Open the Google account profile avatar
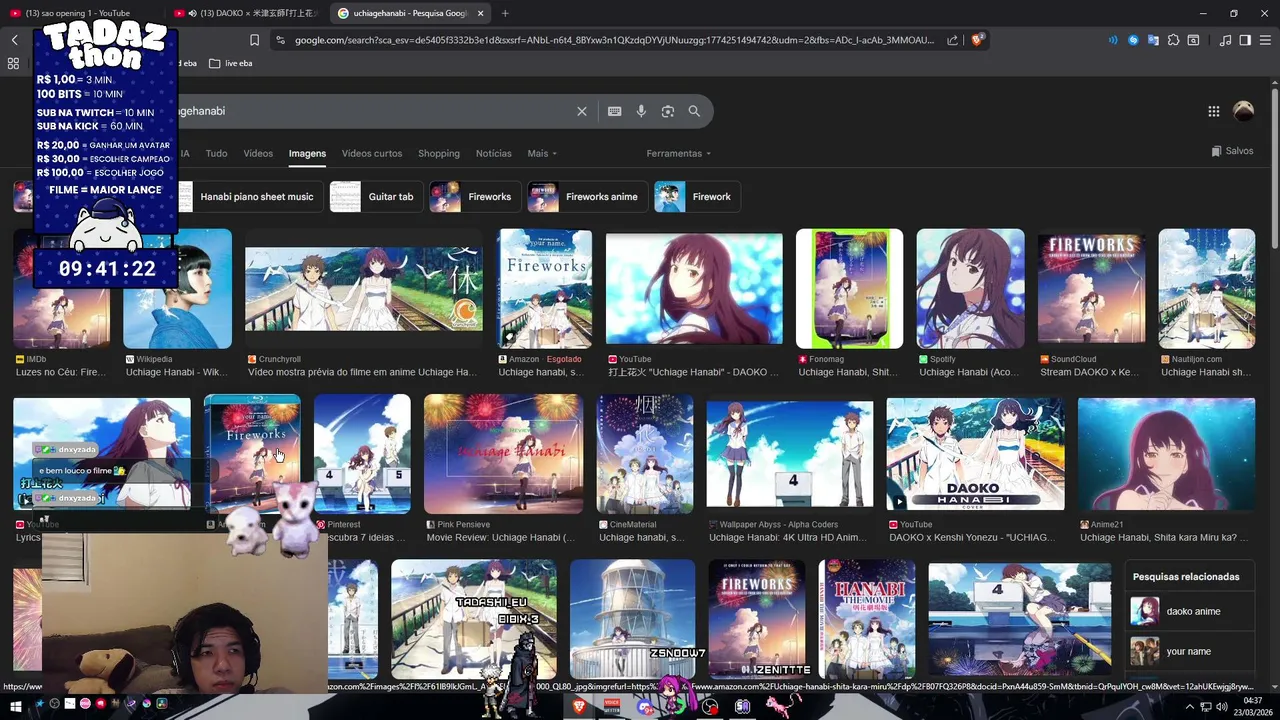 click(x=1244, y=111)
